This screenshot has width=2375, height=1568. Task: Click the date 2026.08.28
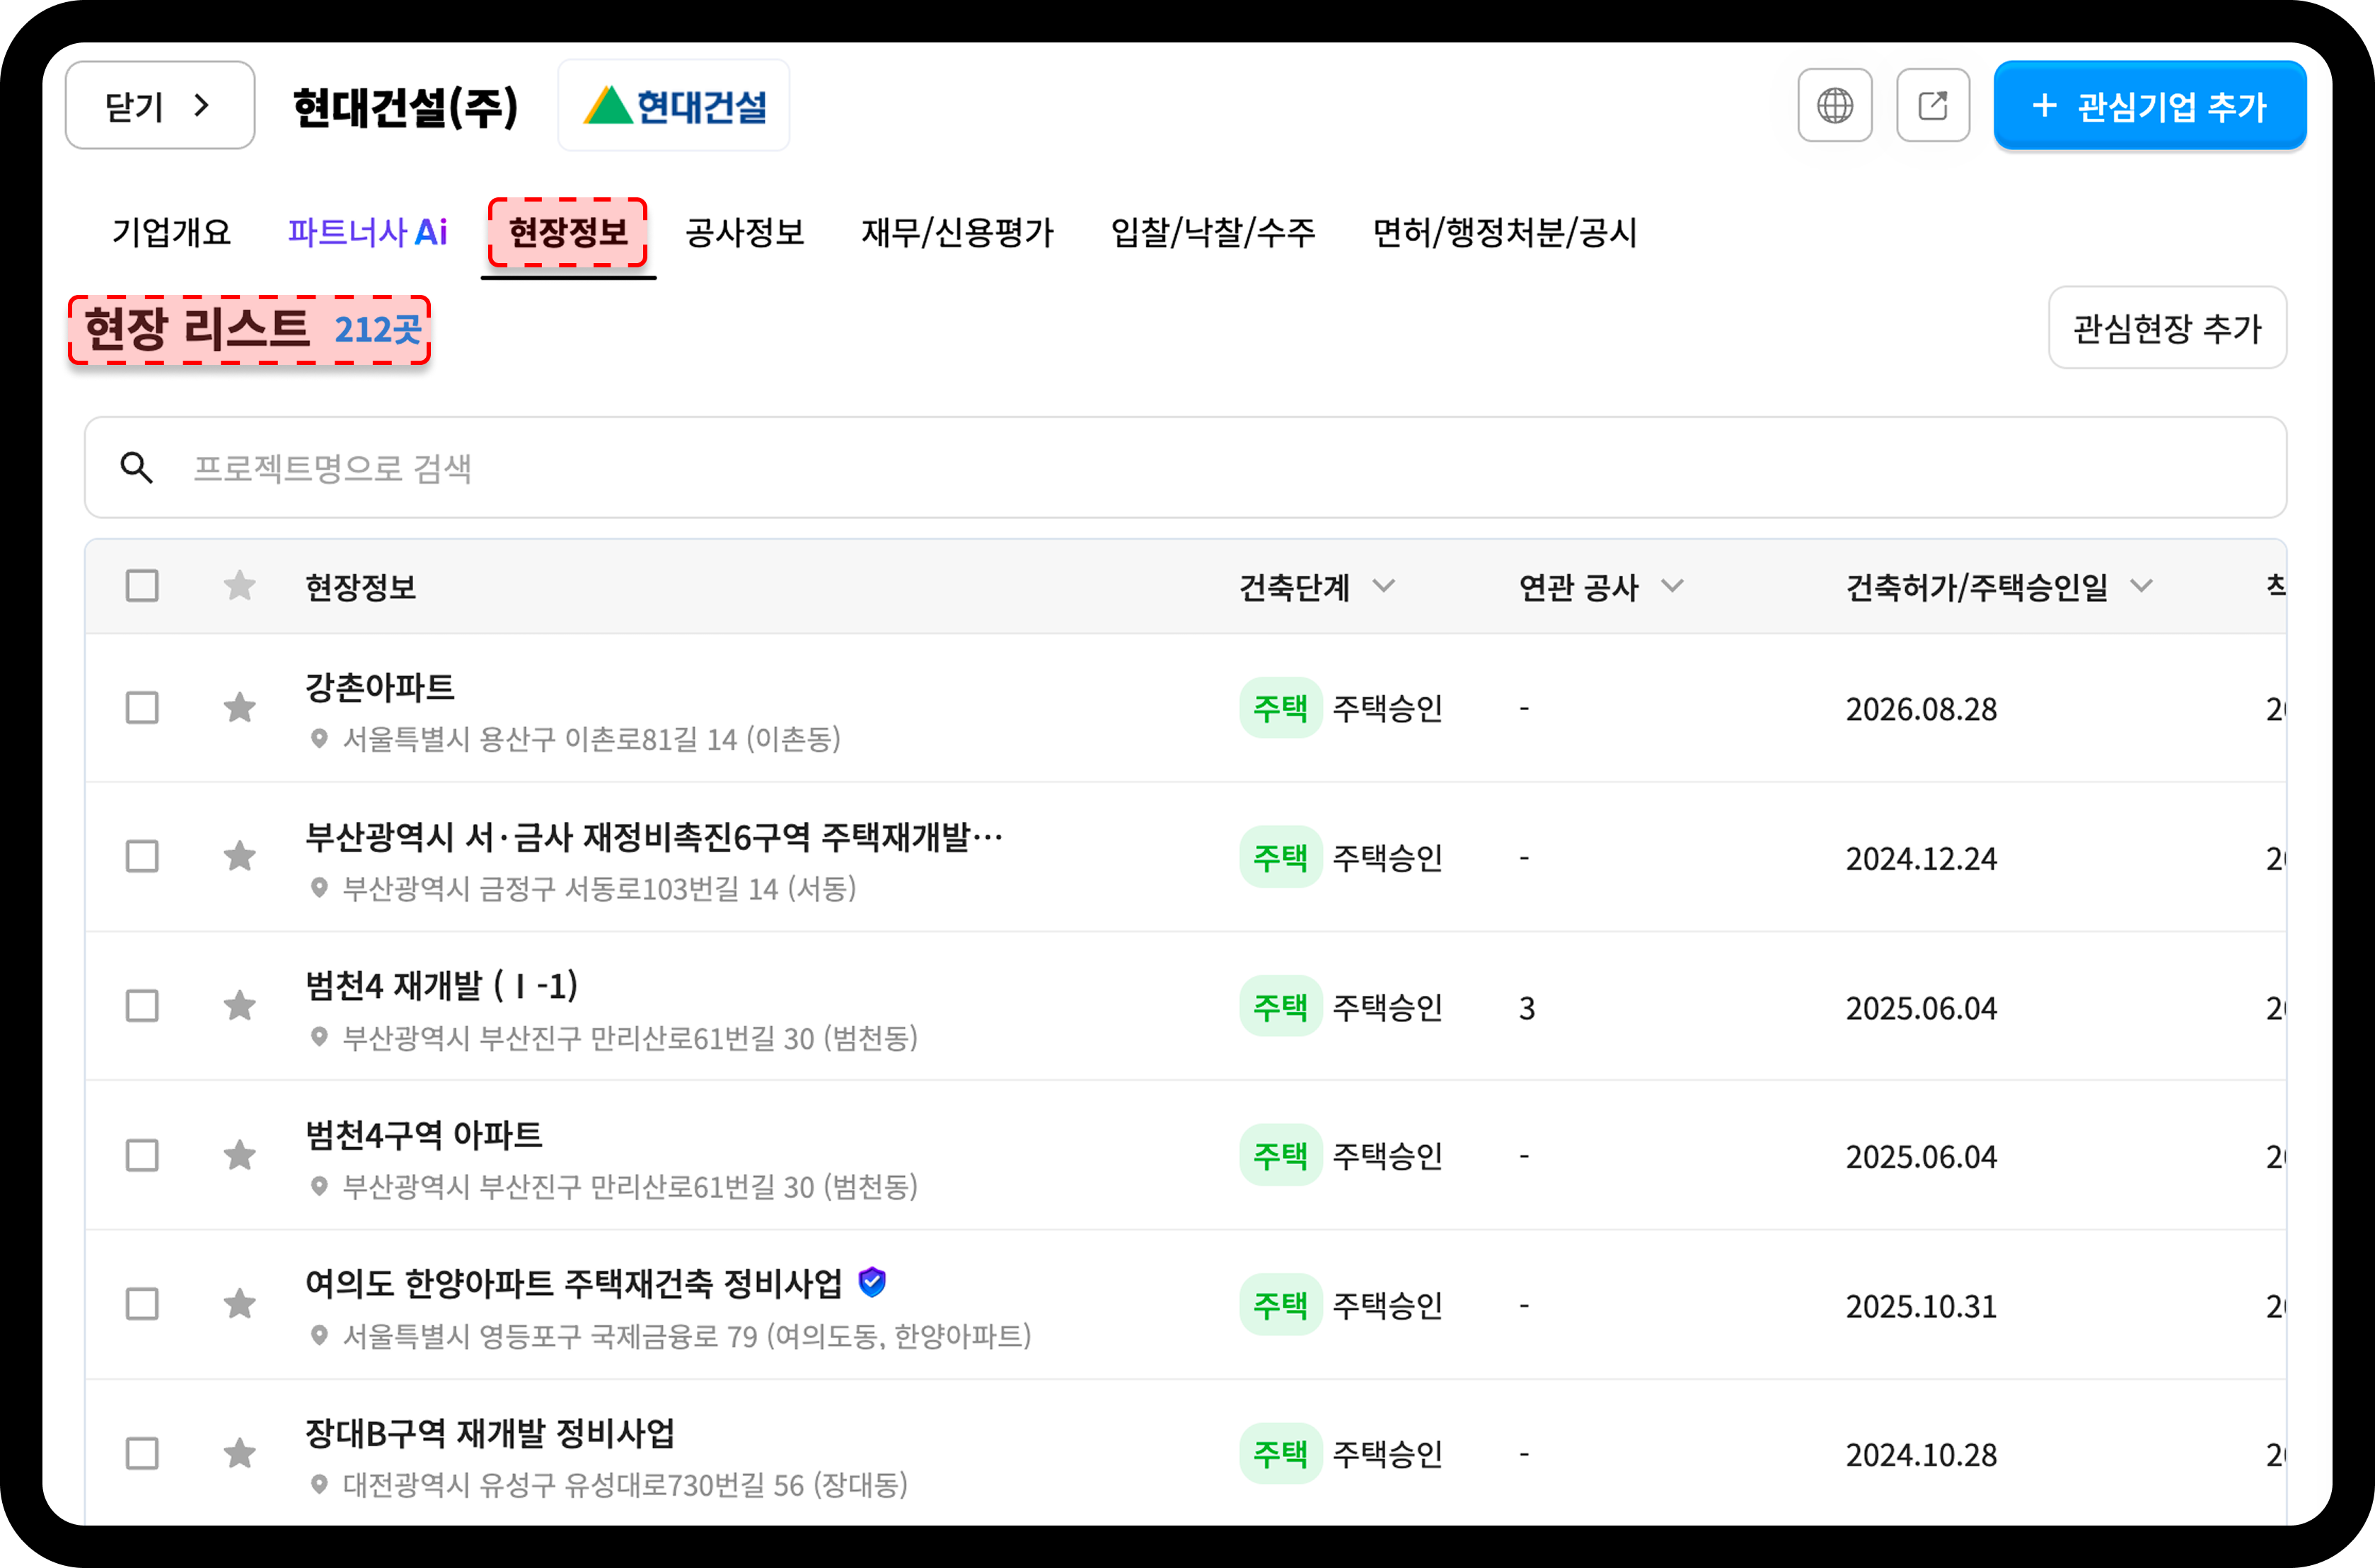tap(1921, 709)
